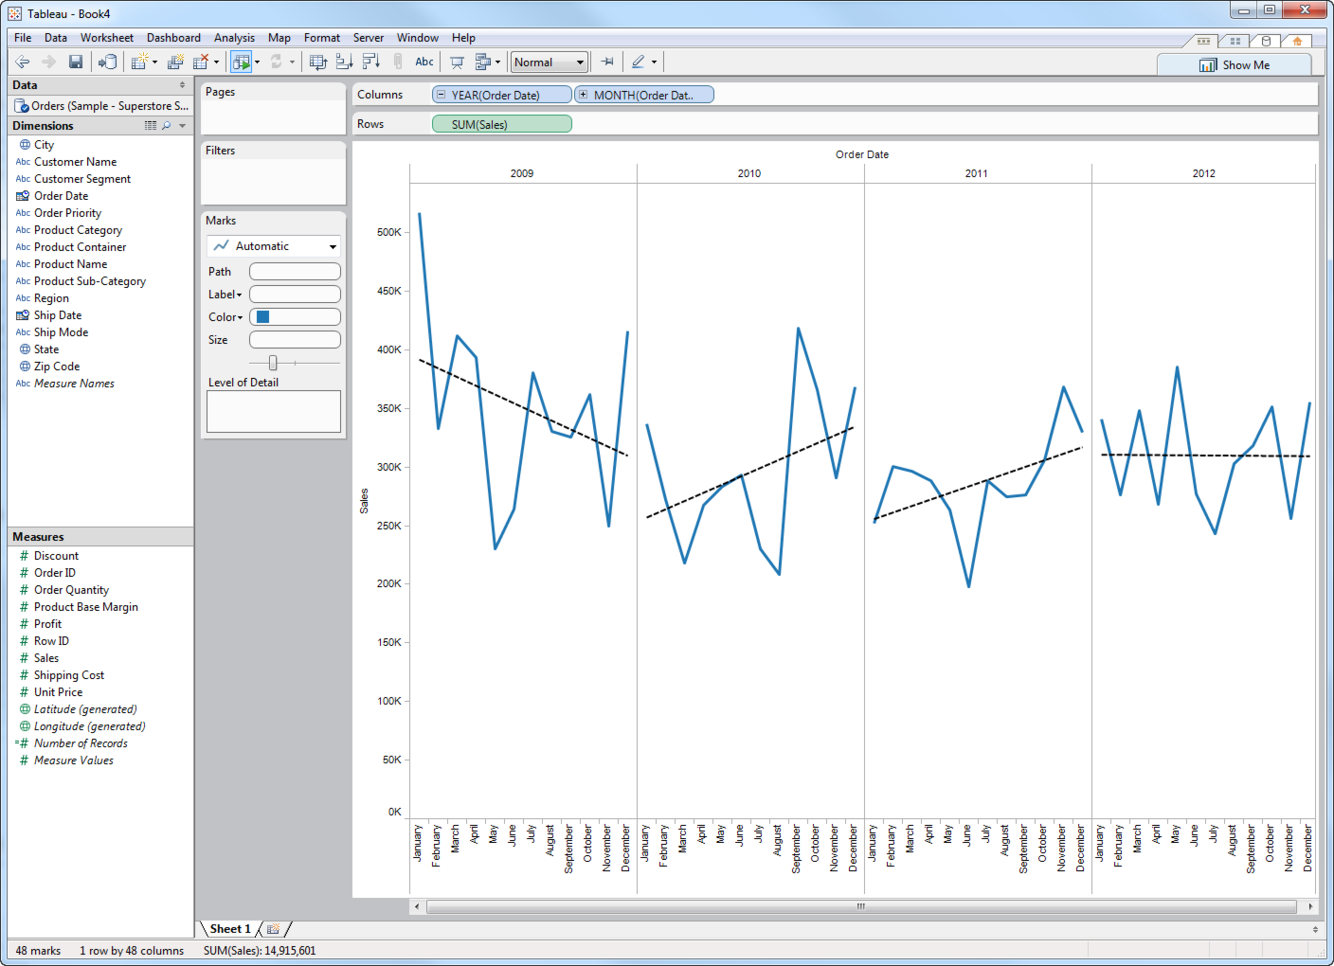Toggle Show Mark Labels Abc button
Screen dimensions: 1334x966
(424, 62)
